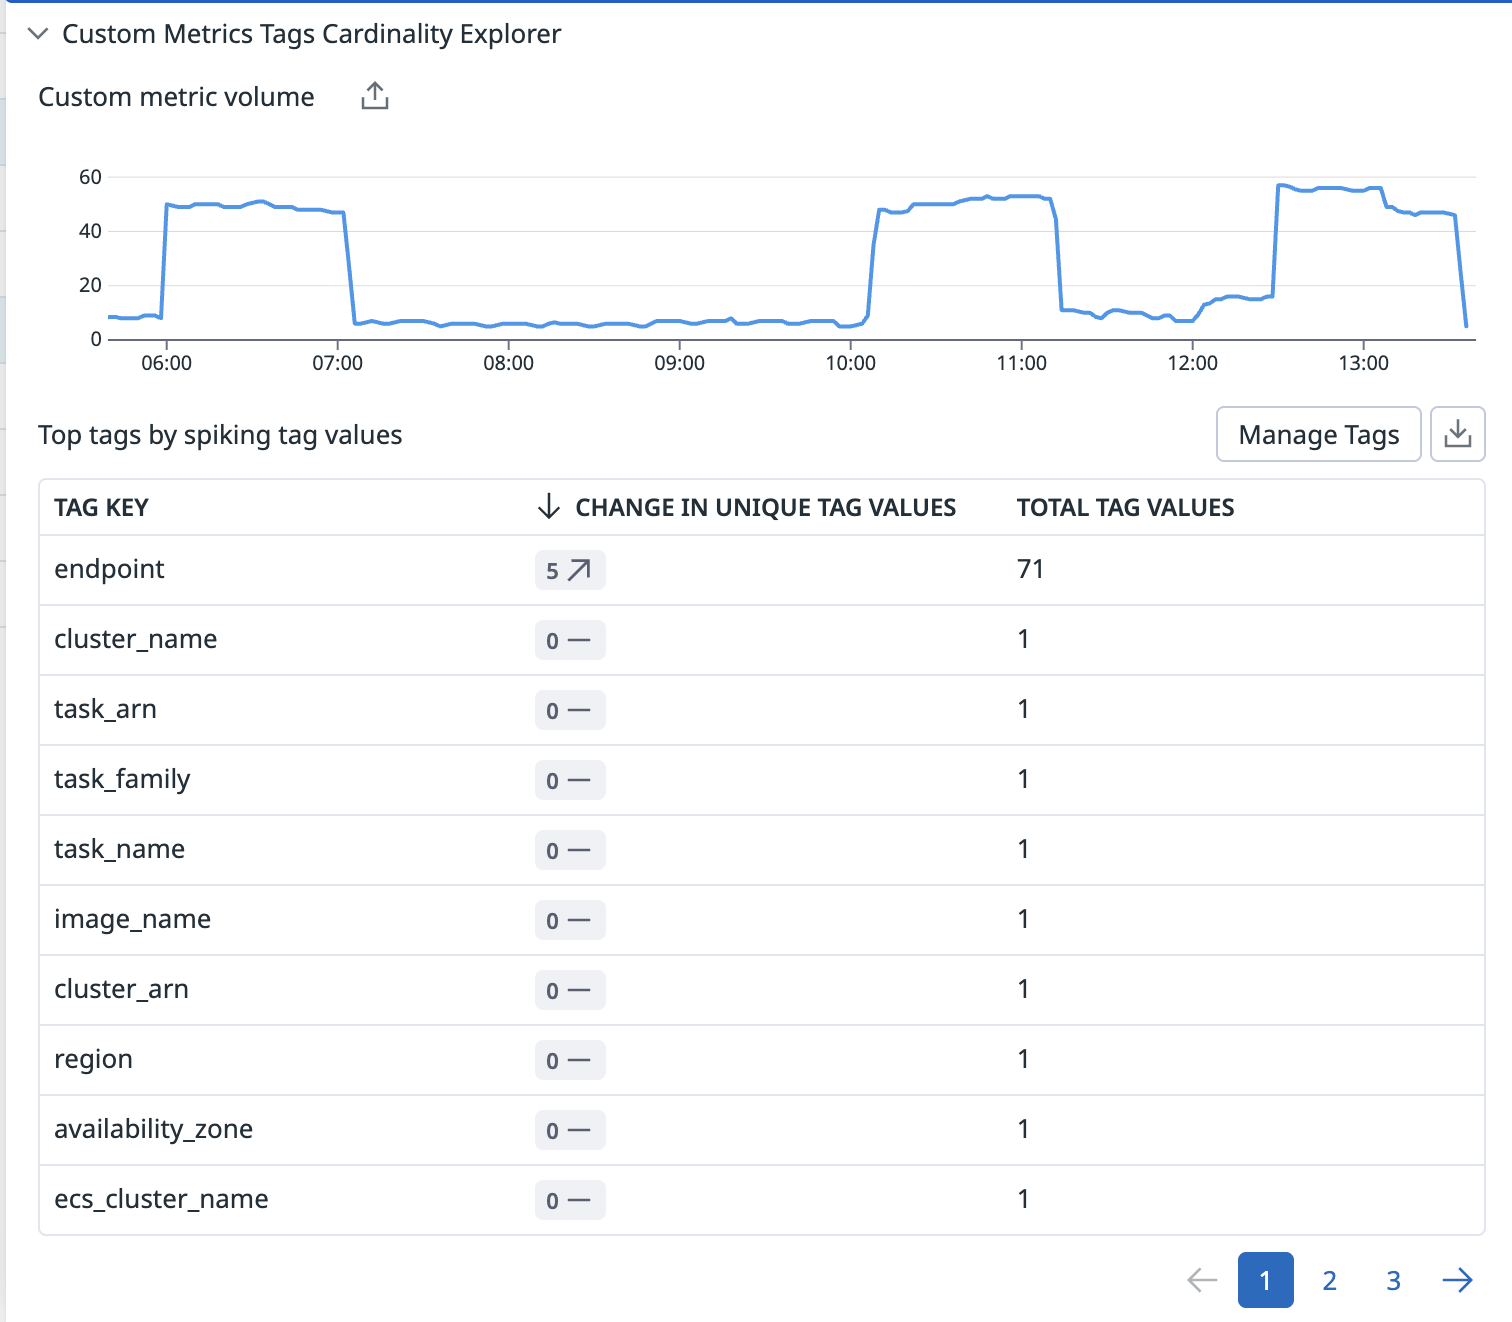Click the previous page left arrow
This screenshot has height=1322, width=1512.
click(1201, 1280)
